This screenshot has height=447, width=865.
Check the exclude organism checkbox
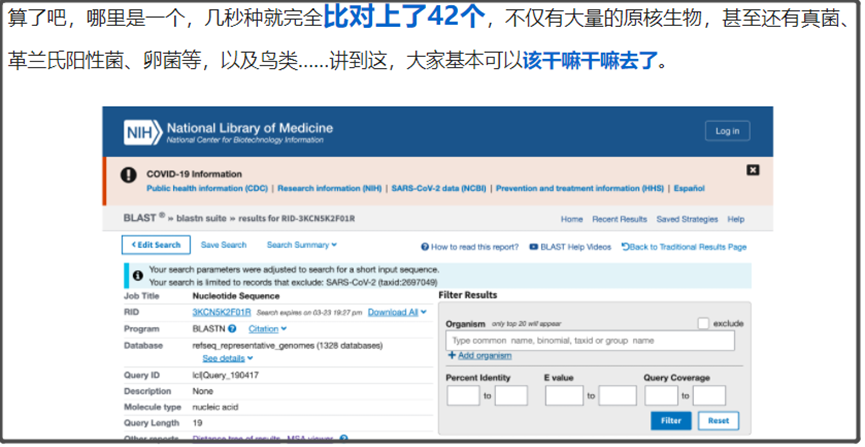point(703,323)
